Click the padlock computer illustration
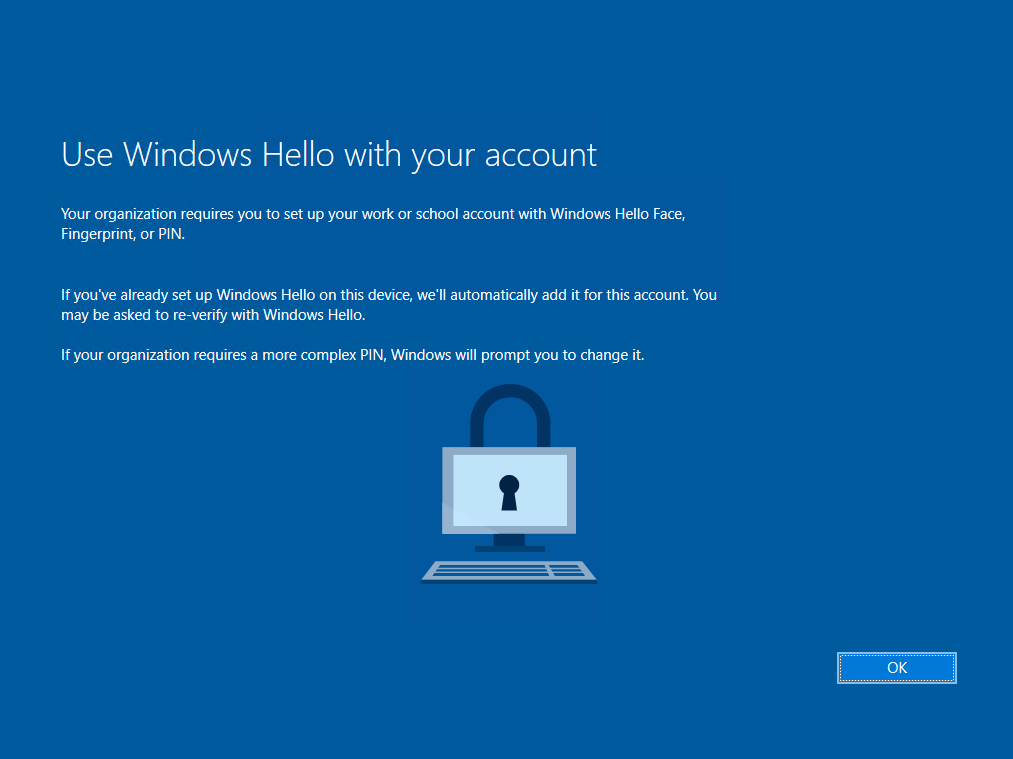The height and width of the screenshot is (759, 1013). click(509, 484)
